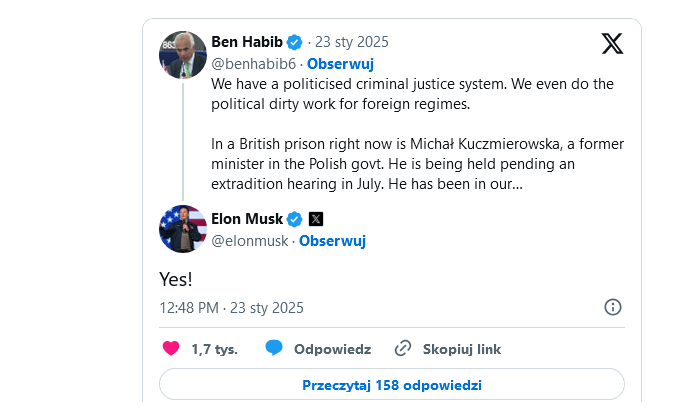The width and height of the screenshot is (700, 414).
Task: Open the tweet info circle icon
Action: (x=613, y=307)
